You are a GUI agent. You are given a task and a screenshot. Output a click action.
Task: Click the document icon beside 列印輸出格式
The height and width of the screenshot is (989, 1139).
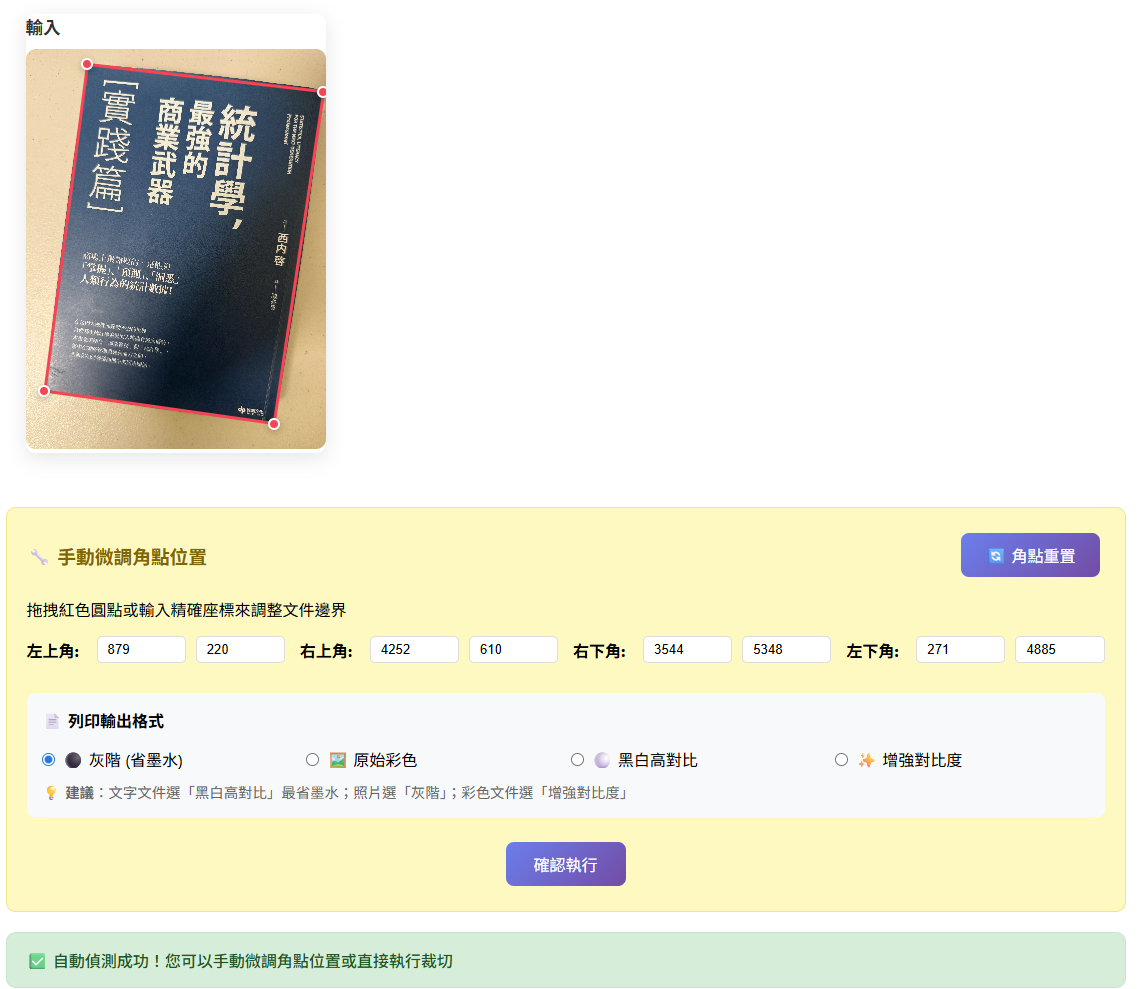[x=52, y=721]
